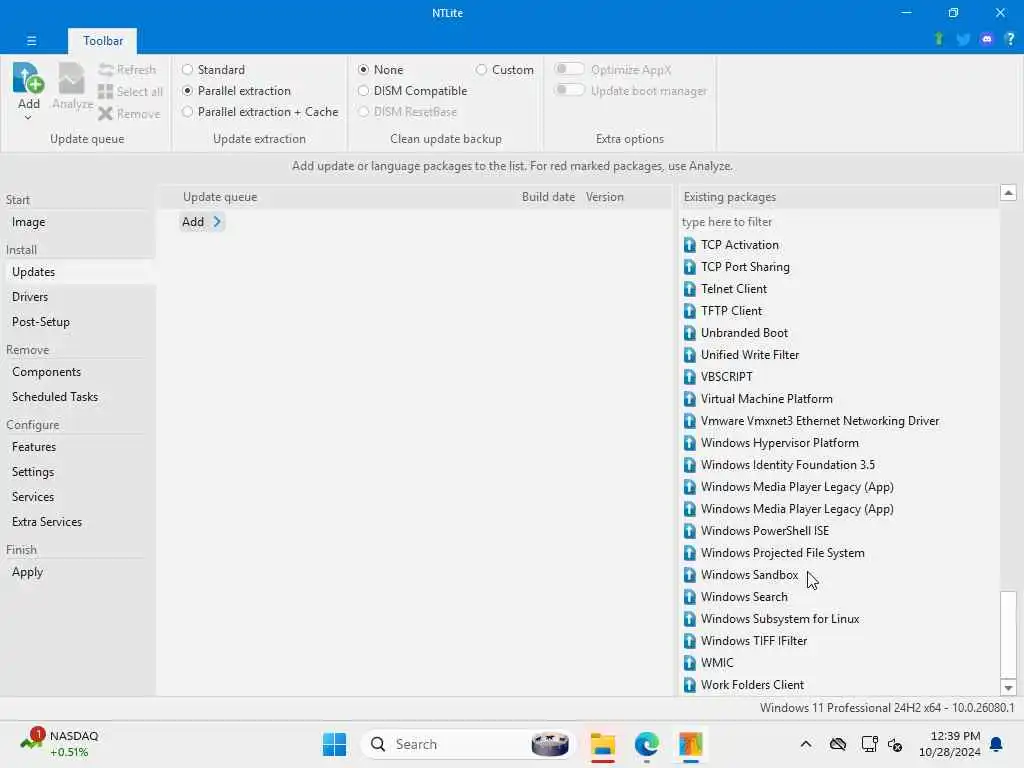Open the hamburger menu icon
The image size is (1024, 768).
pos(31,40)
